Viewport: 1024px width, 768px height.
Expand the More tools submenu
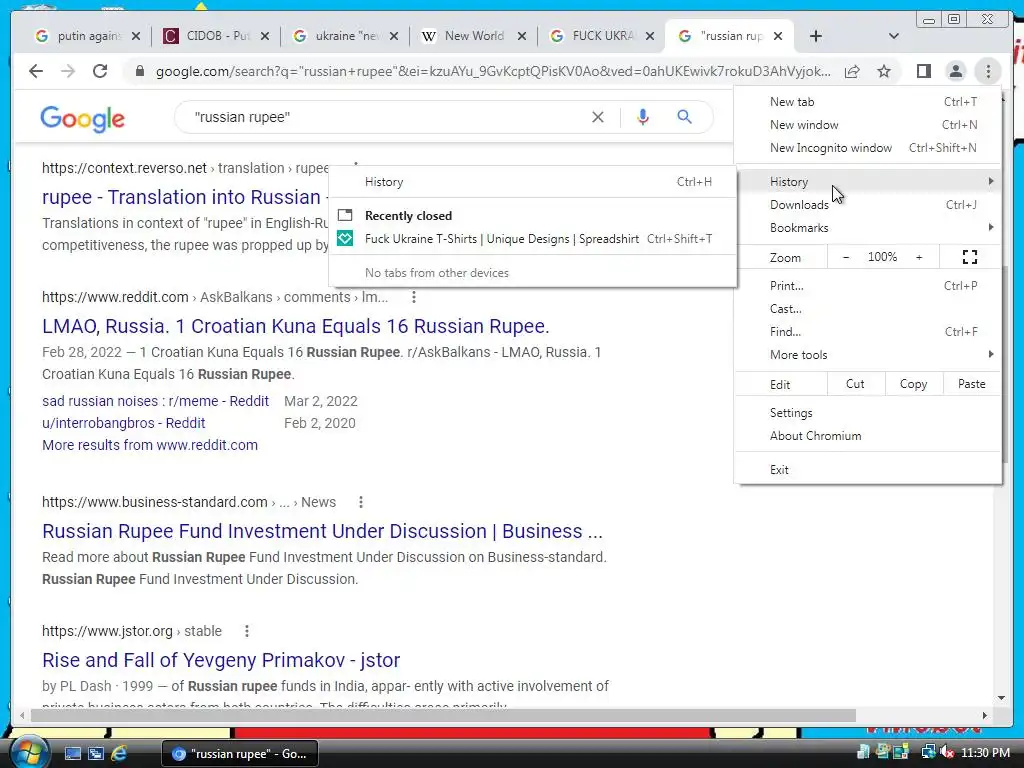867,355
